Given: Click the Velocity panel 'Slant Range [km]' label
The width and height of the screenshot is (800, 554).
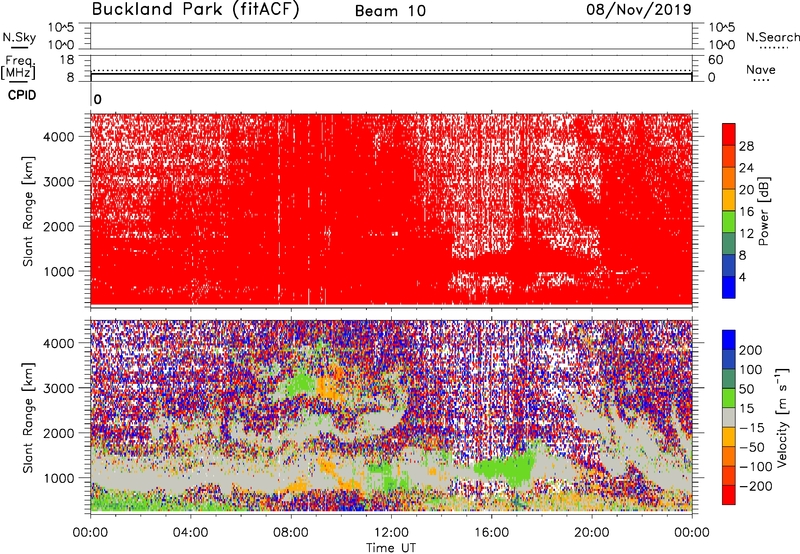Looking at the screenshot, I should point(28,417).
